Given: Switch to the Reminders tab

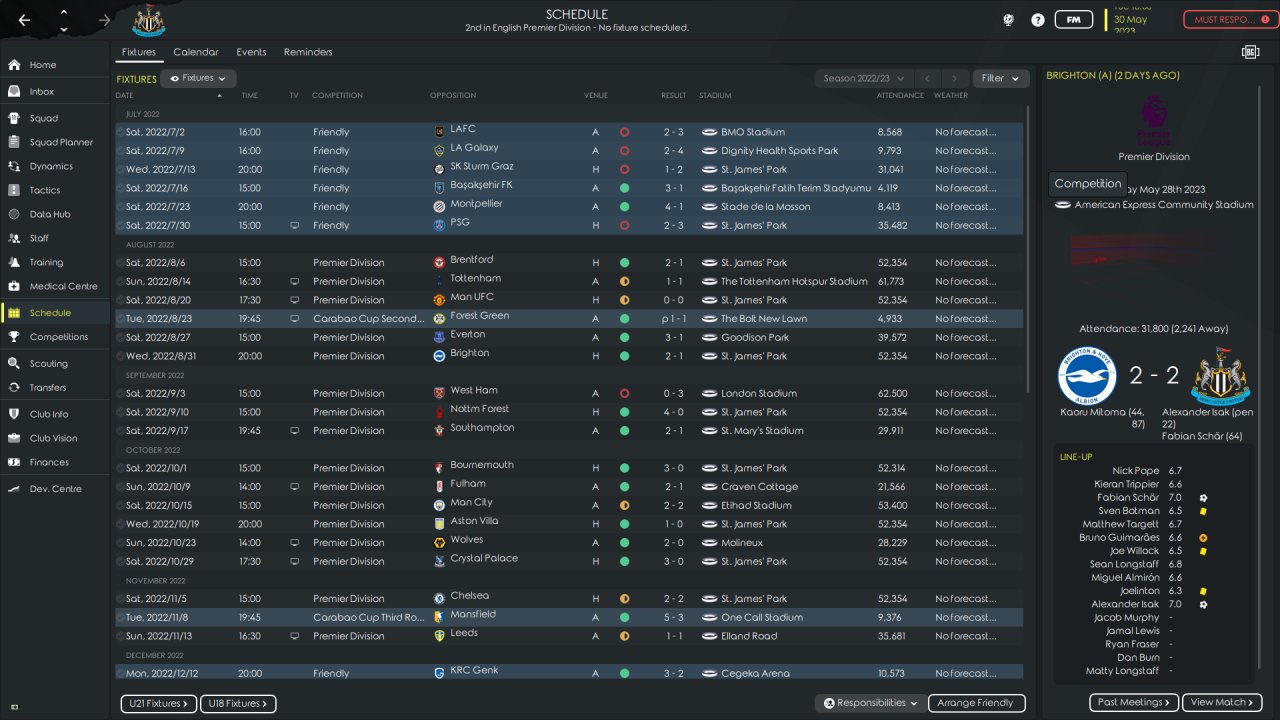Looking at the screenshot, I should (308, 52).
